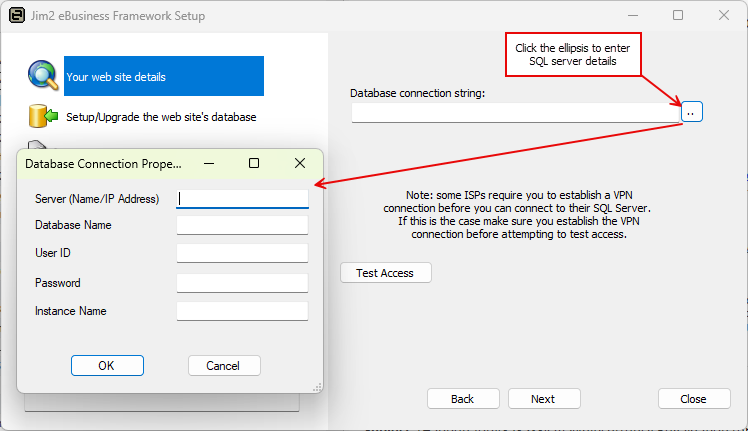
Task: Click the dialog's resize grip corner
Action: pyautogui.click(x=317, y=388)
